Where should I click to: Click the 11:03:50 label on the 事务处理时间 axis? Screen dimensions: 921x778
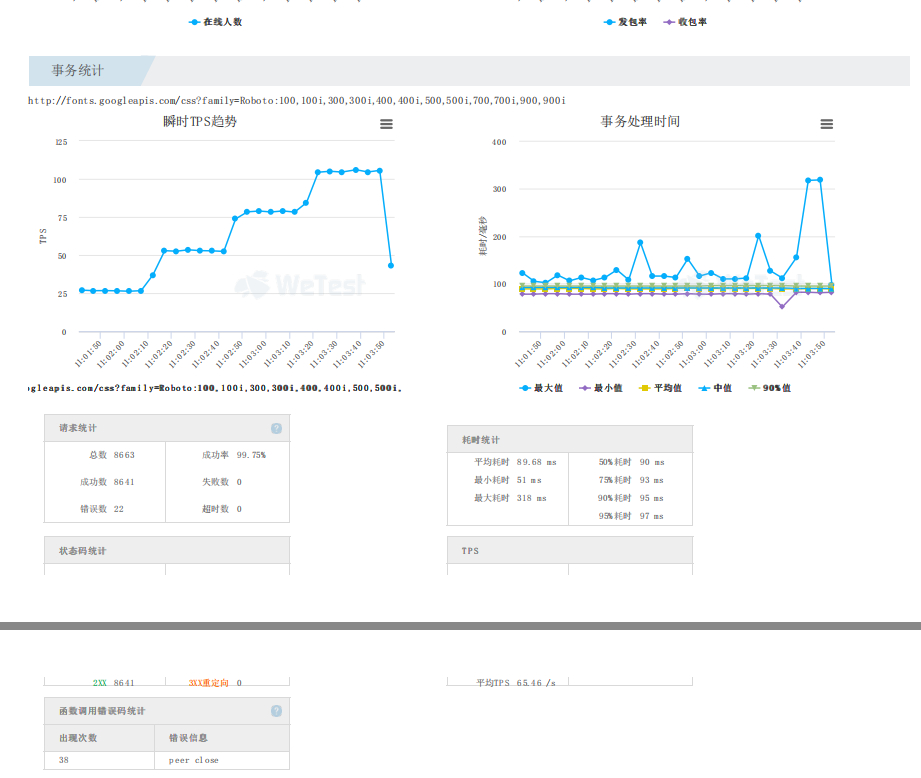812,353
